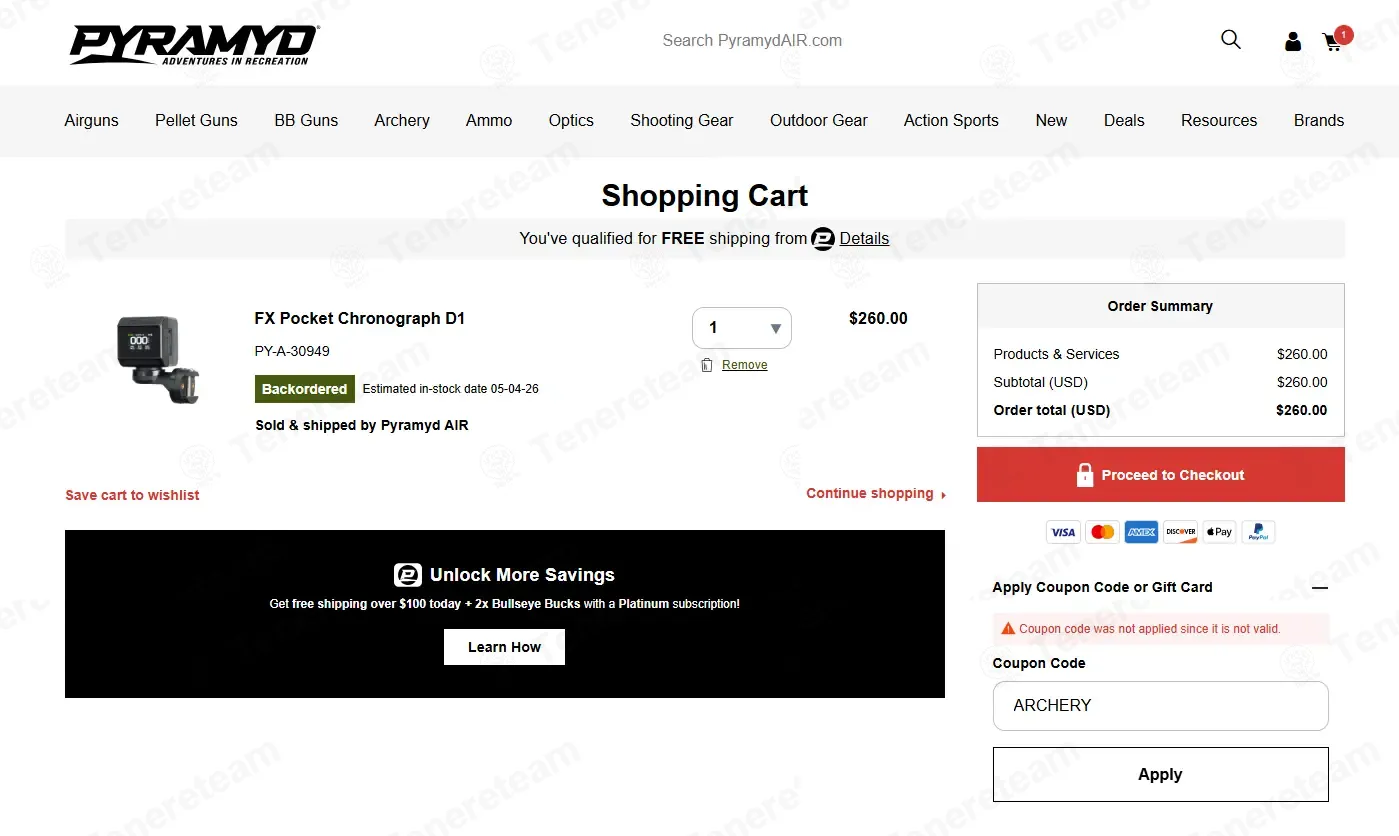The image size is (1399, 836).
Task: Open the Deals menu
Action: click(1124, 120)
